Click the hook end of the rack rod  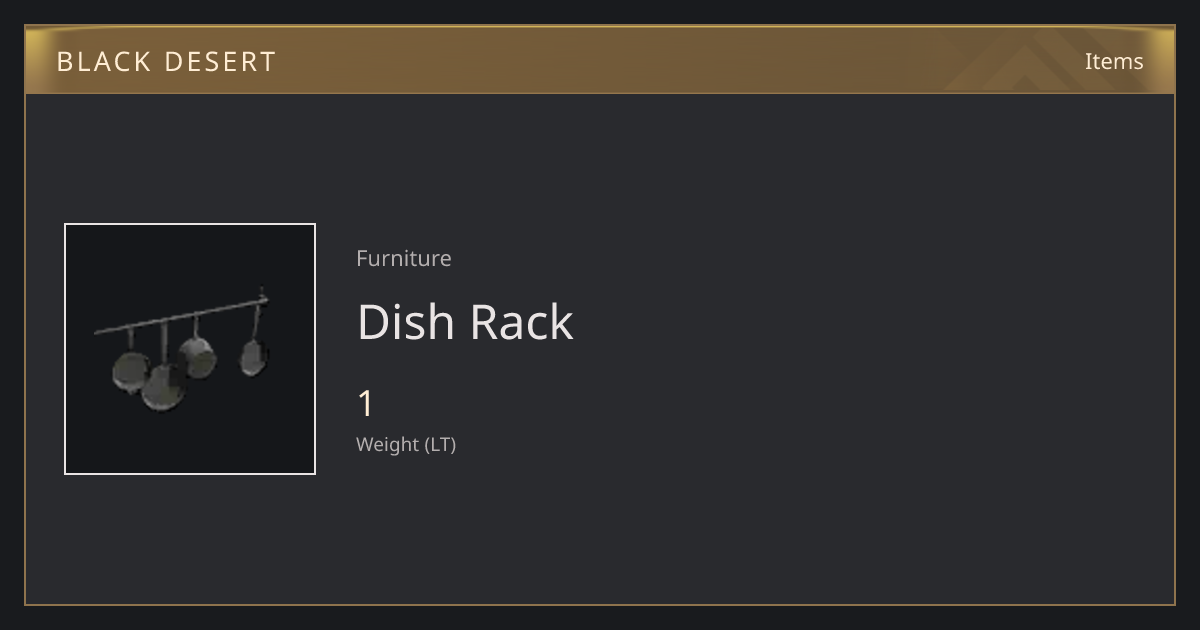click(x=262, y=296)
